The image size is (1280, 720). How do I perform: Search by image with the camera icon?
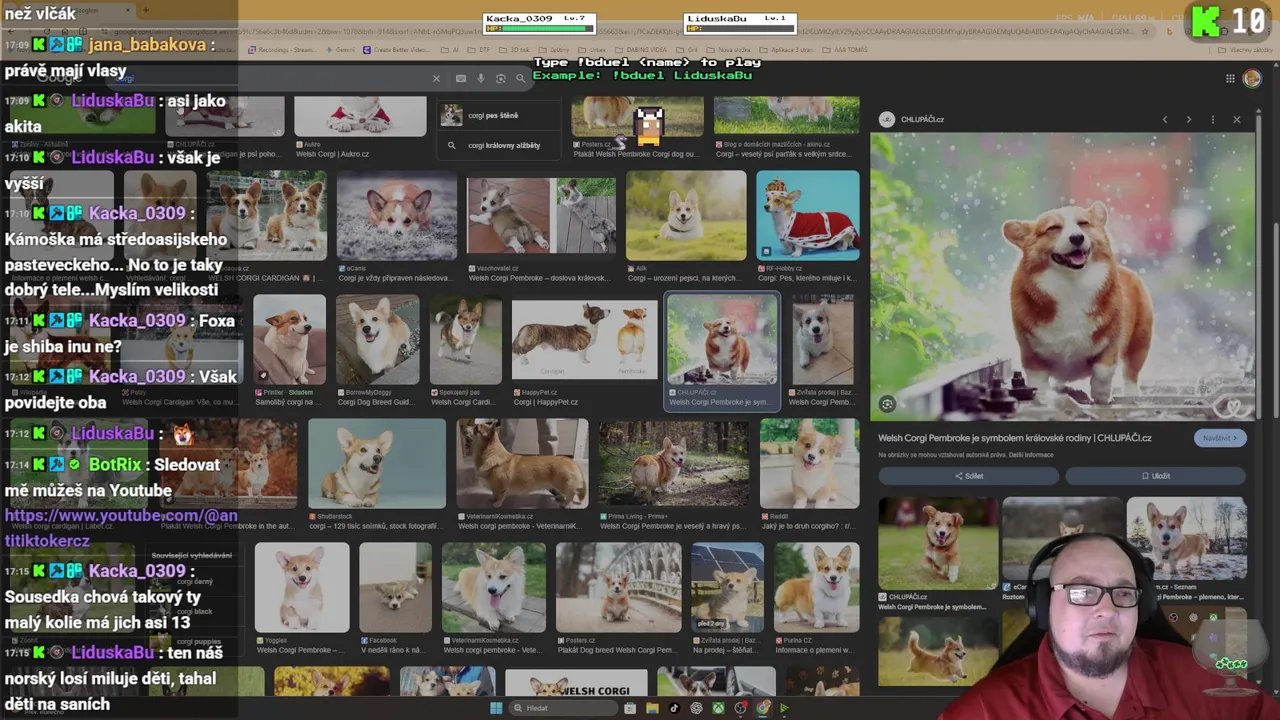point(501,78)
